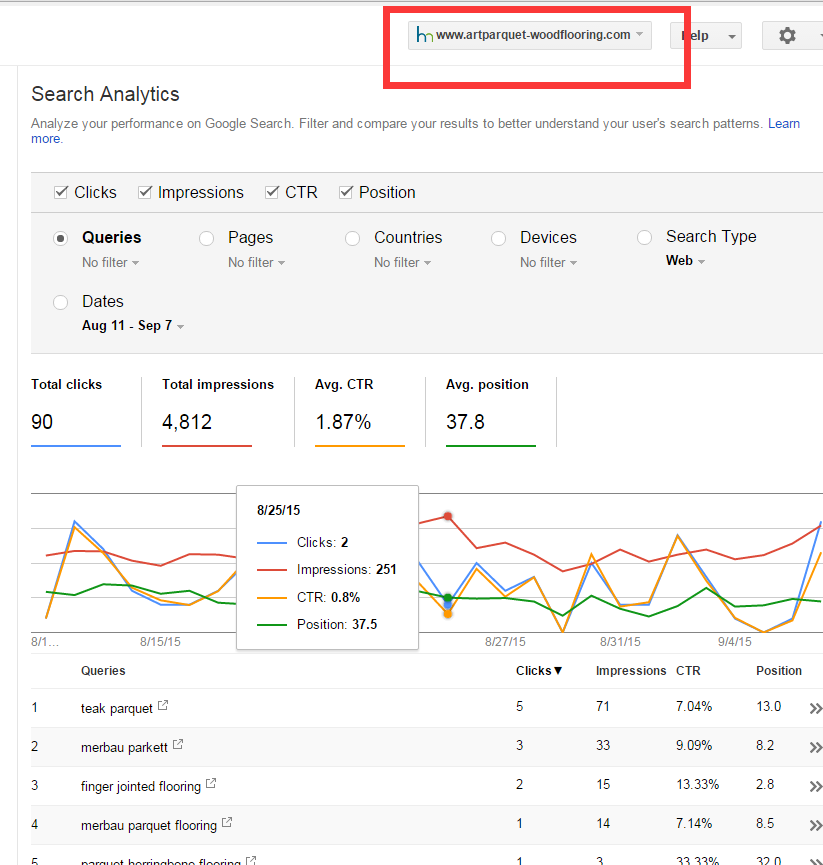Click the green position data point on chart
823x865 pixels.
tap(448, 598)
